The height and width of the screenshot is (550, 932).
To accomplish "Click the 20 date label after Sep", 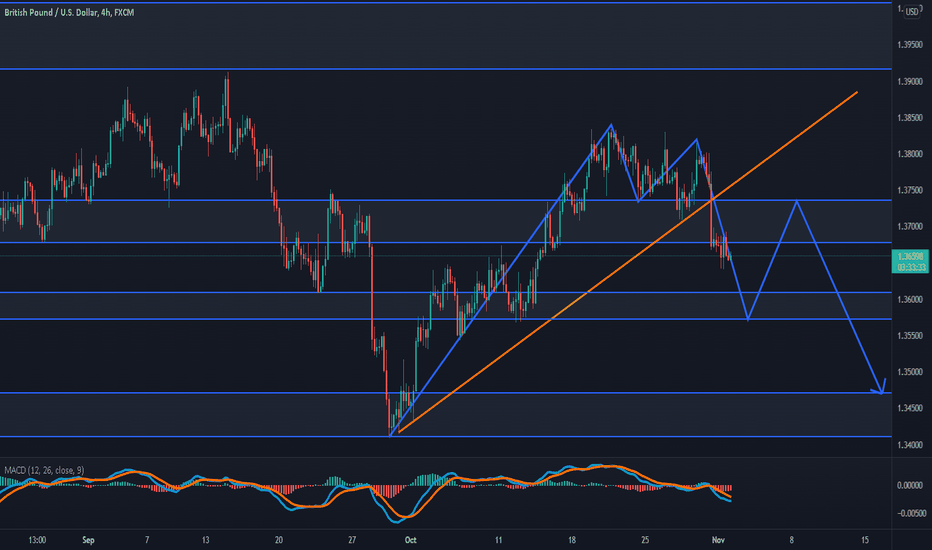I will pos(279,540).
